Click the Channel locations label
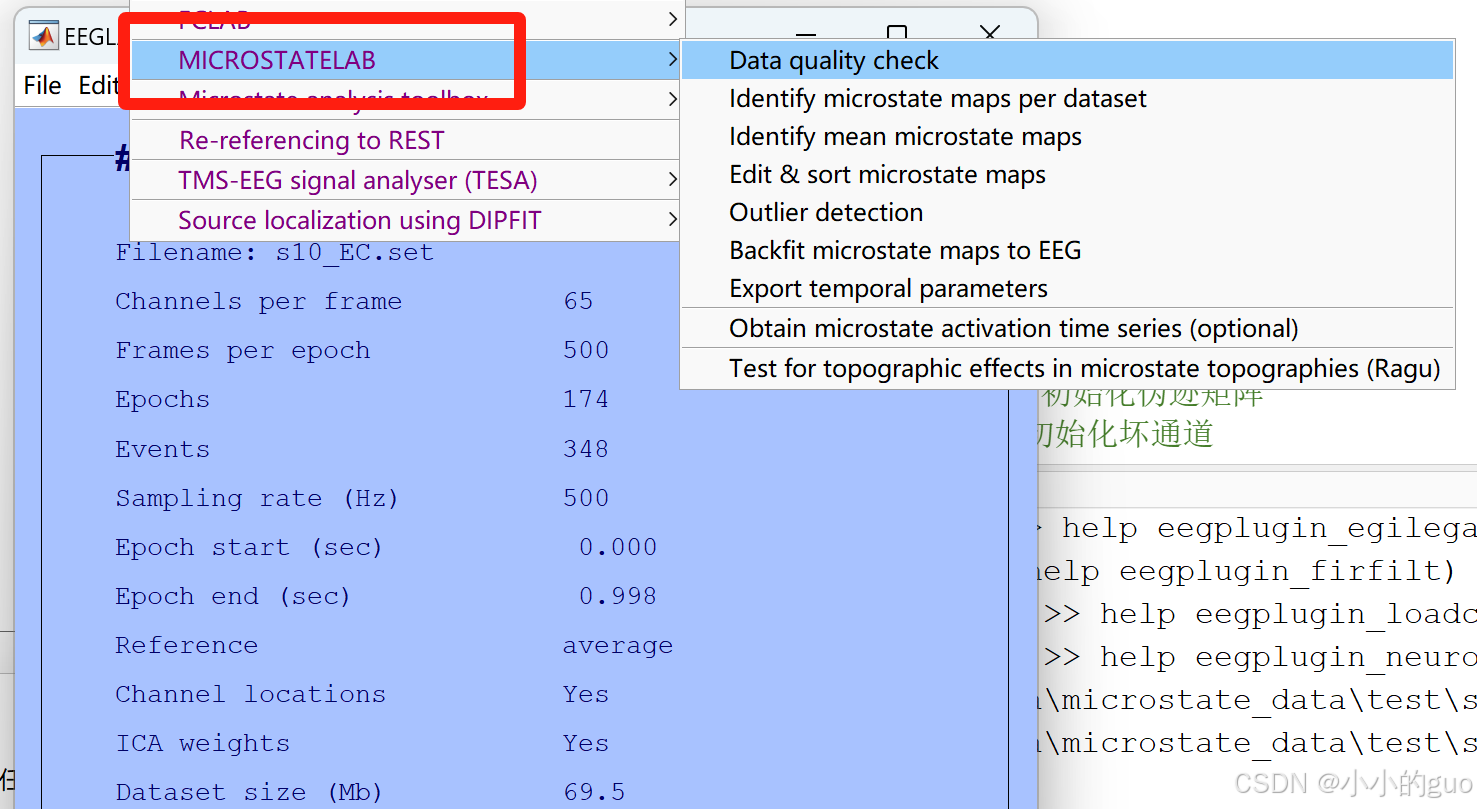1477x809 pixels. click(250, 694)
